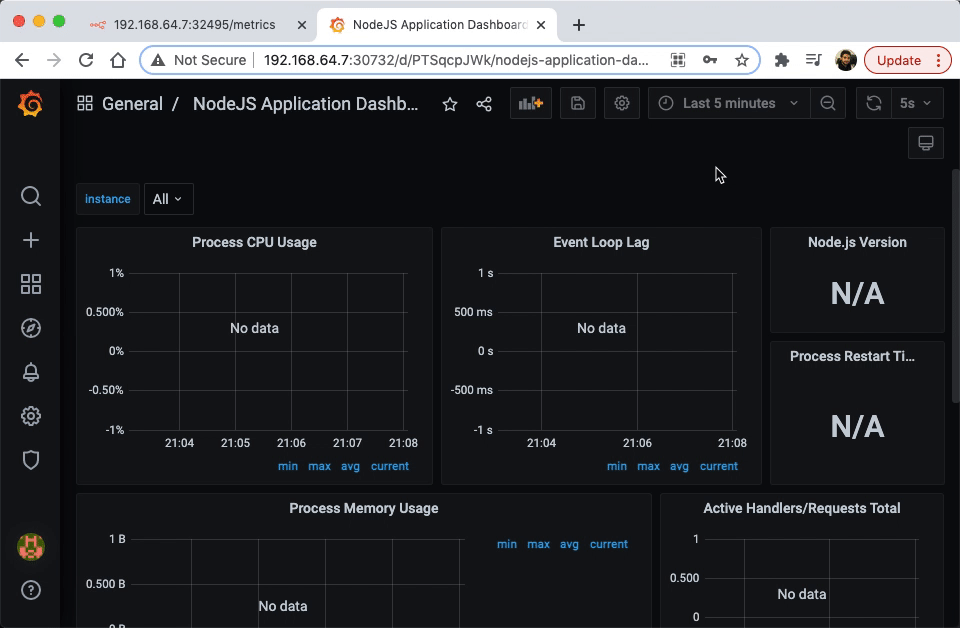Open the instance All variable dropdown
The height and width of the screenshot is (628, 960).
click(168, 199)
